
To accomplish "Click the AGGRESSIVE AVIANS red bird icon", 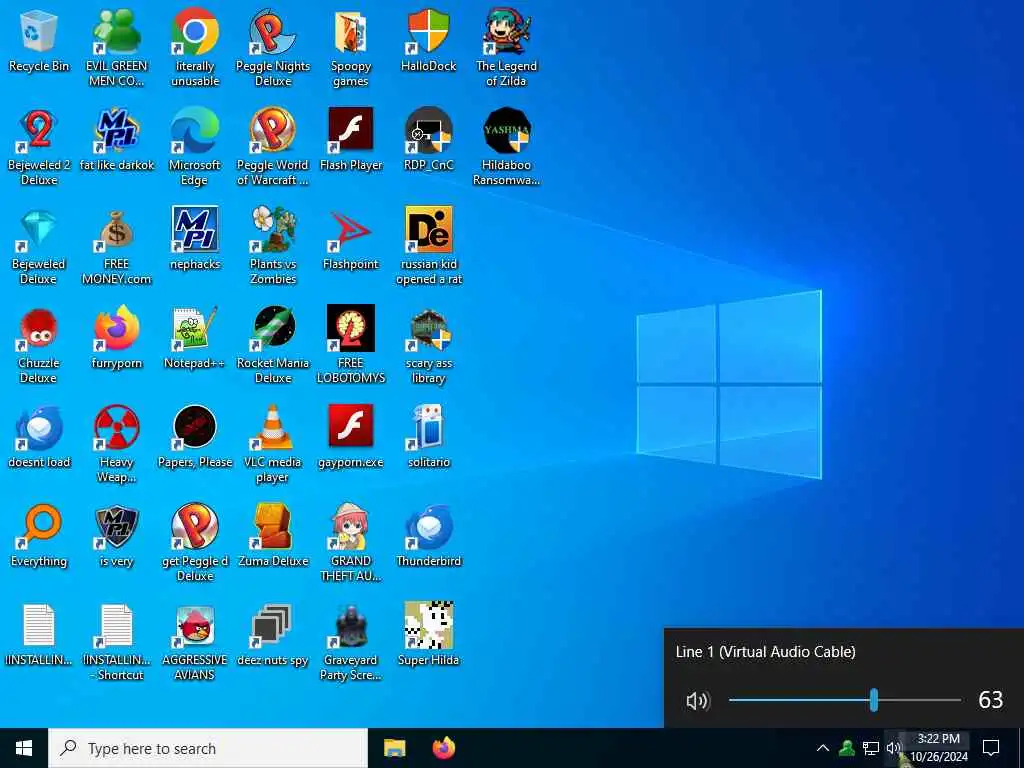I will click(195, 626).
